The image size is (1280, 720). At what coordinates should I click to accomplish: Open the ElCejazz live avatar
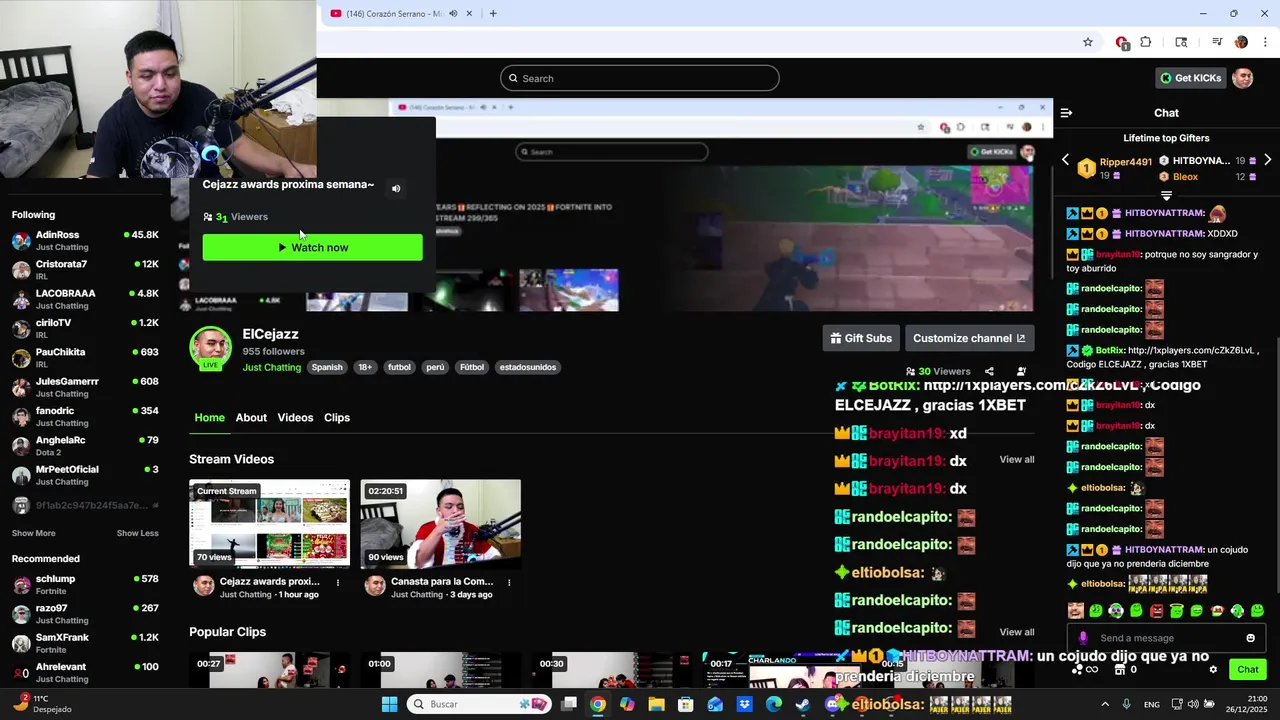pyautogui.click(x=211, y=348)
